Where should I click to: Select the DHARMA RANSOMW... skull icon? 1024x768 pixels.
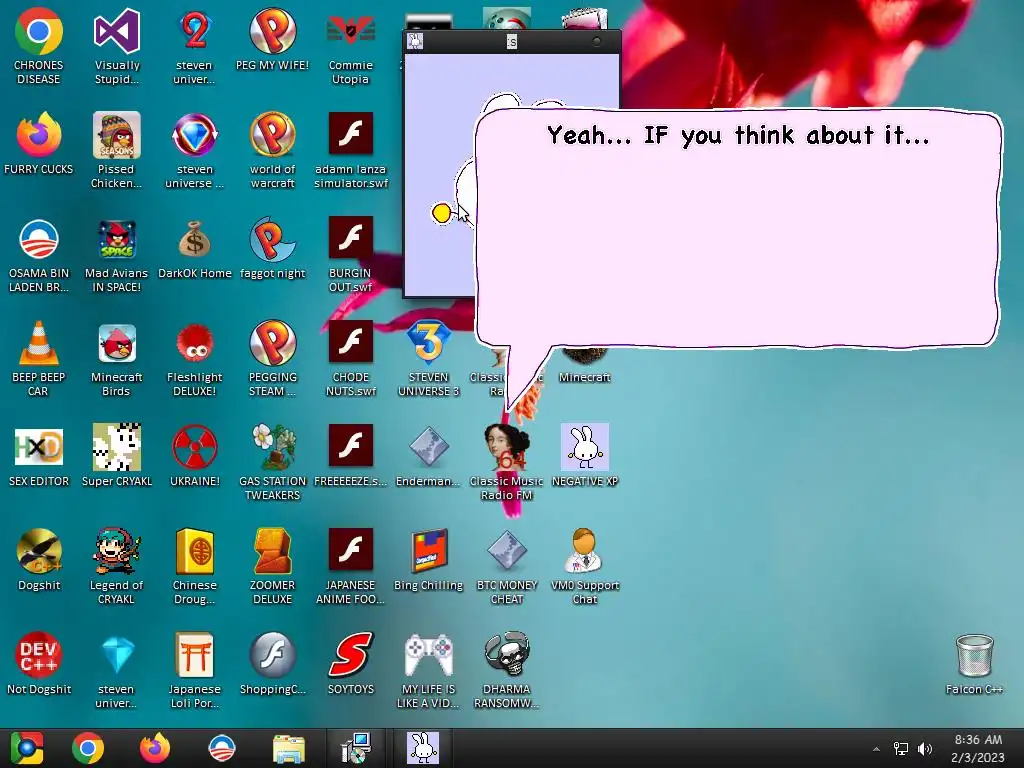[506, 670]
